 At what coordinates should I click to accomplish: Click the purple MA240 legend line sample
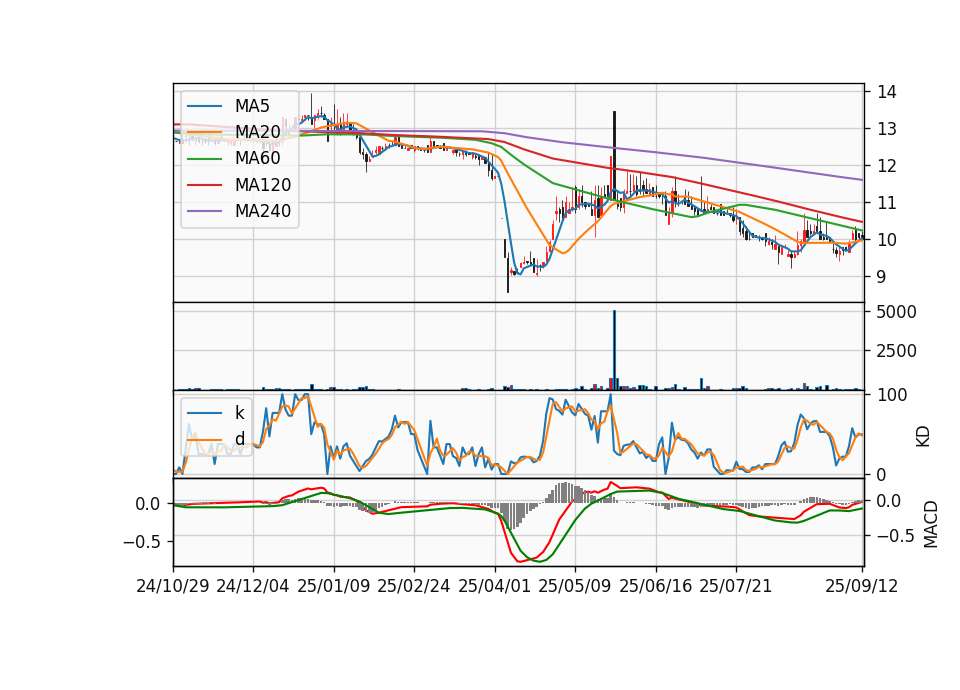[x=204, y=211]
